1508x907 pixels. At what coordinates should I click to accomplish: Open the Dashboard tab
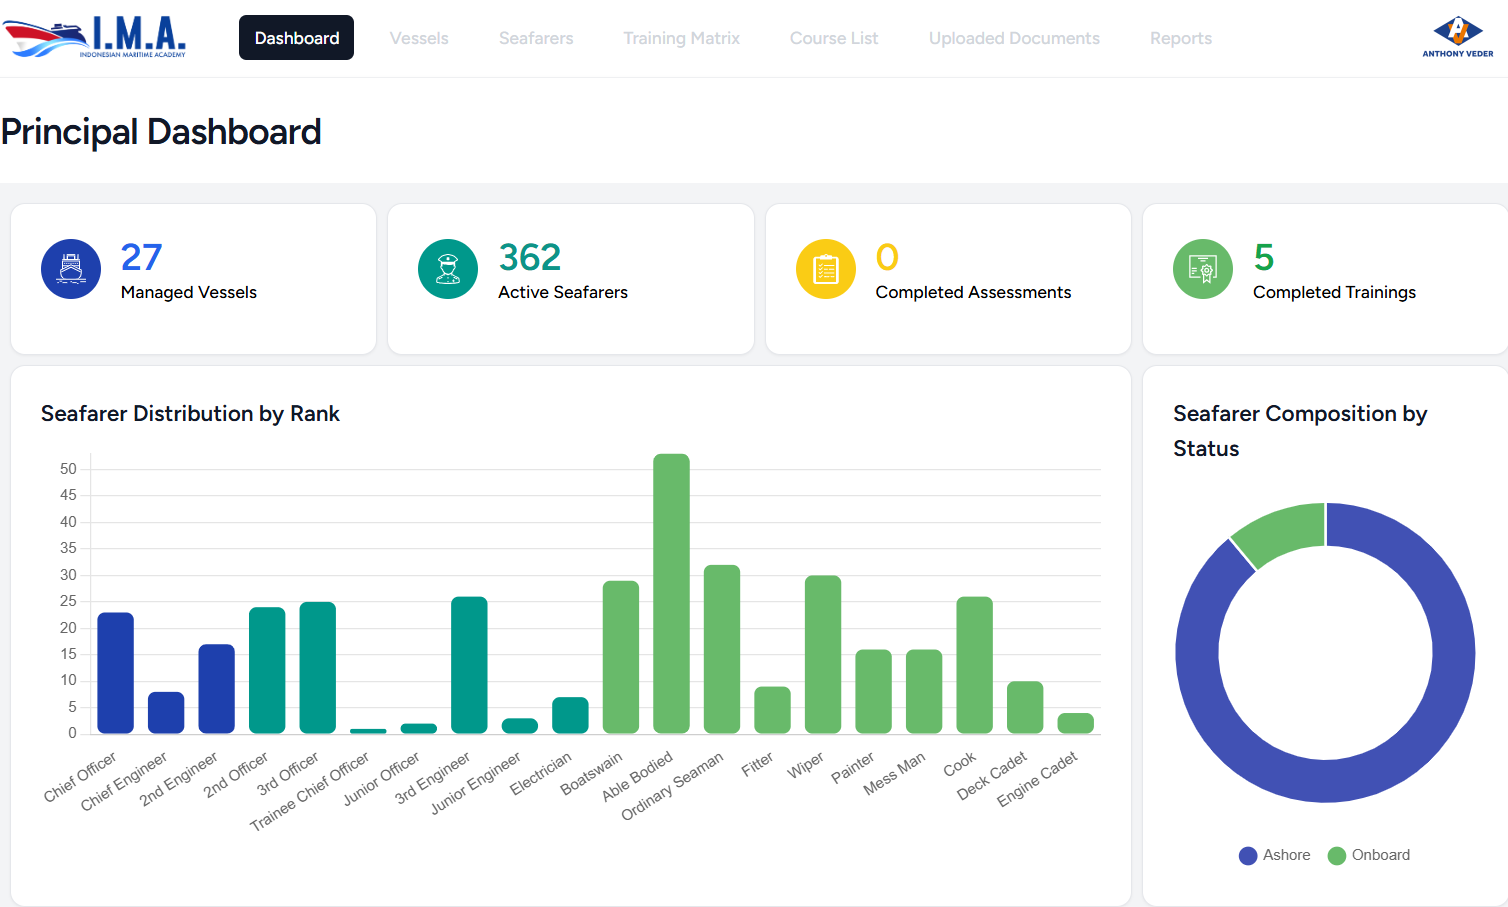(296, 38)
